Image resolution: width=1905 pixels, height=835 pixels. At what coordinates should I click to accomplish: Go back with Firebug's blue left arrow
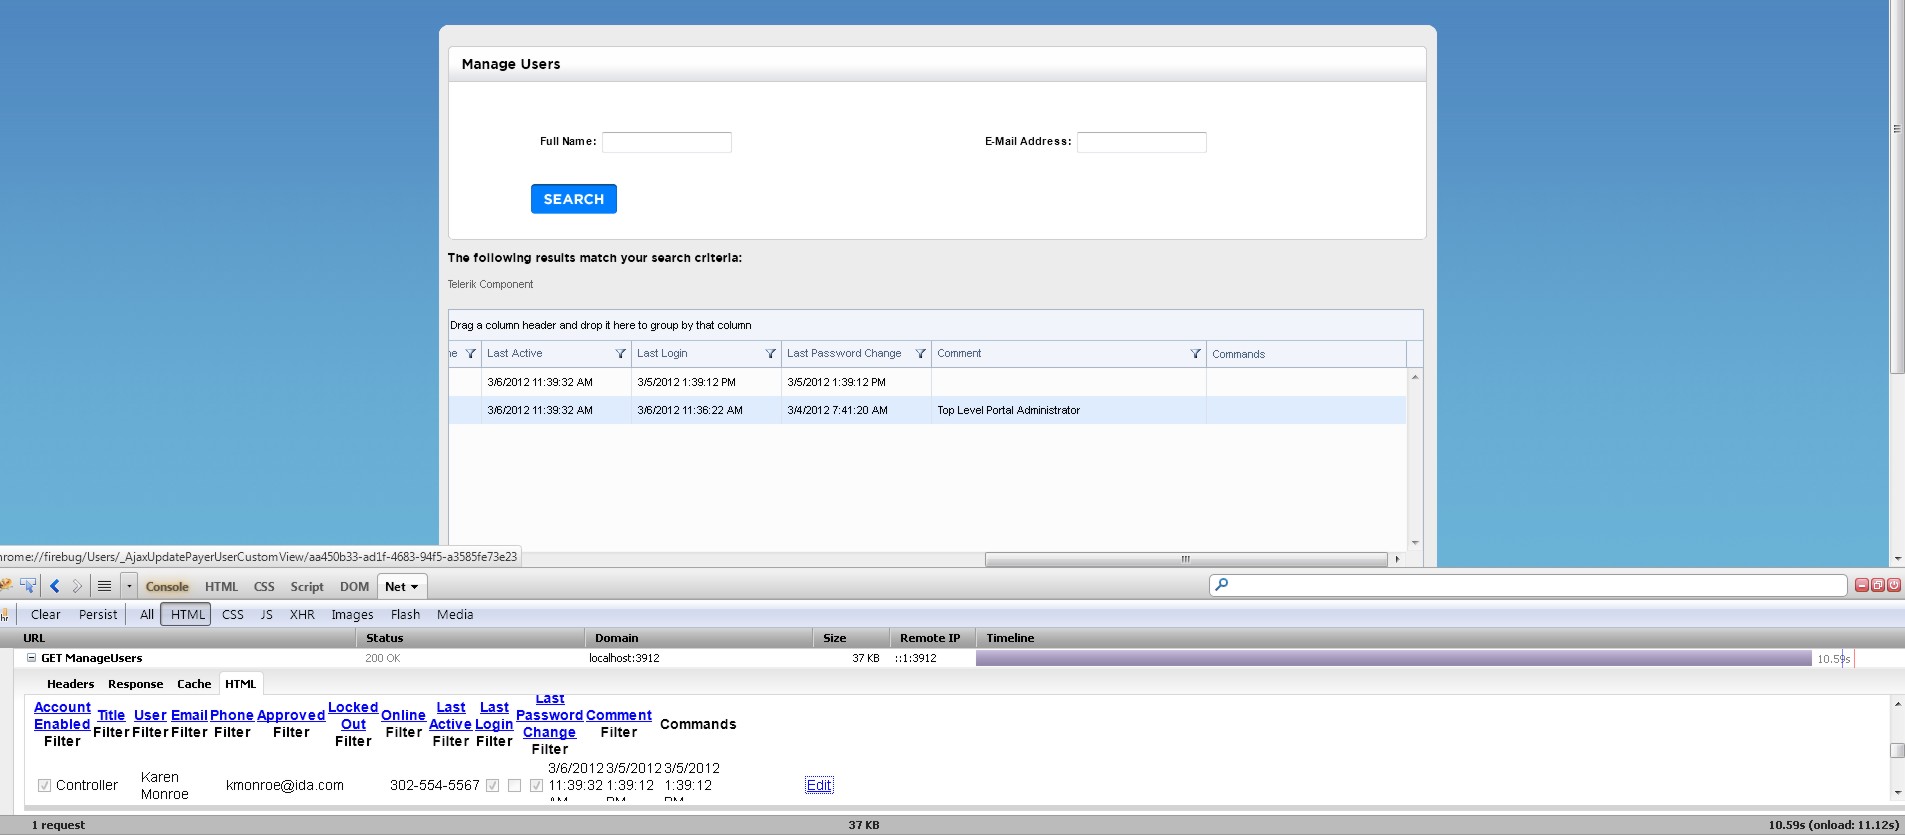point(55,586)
